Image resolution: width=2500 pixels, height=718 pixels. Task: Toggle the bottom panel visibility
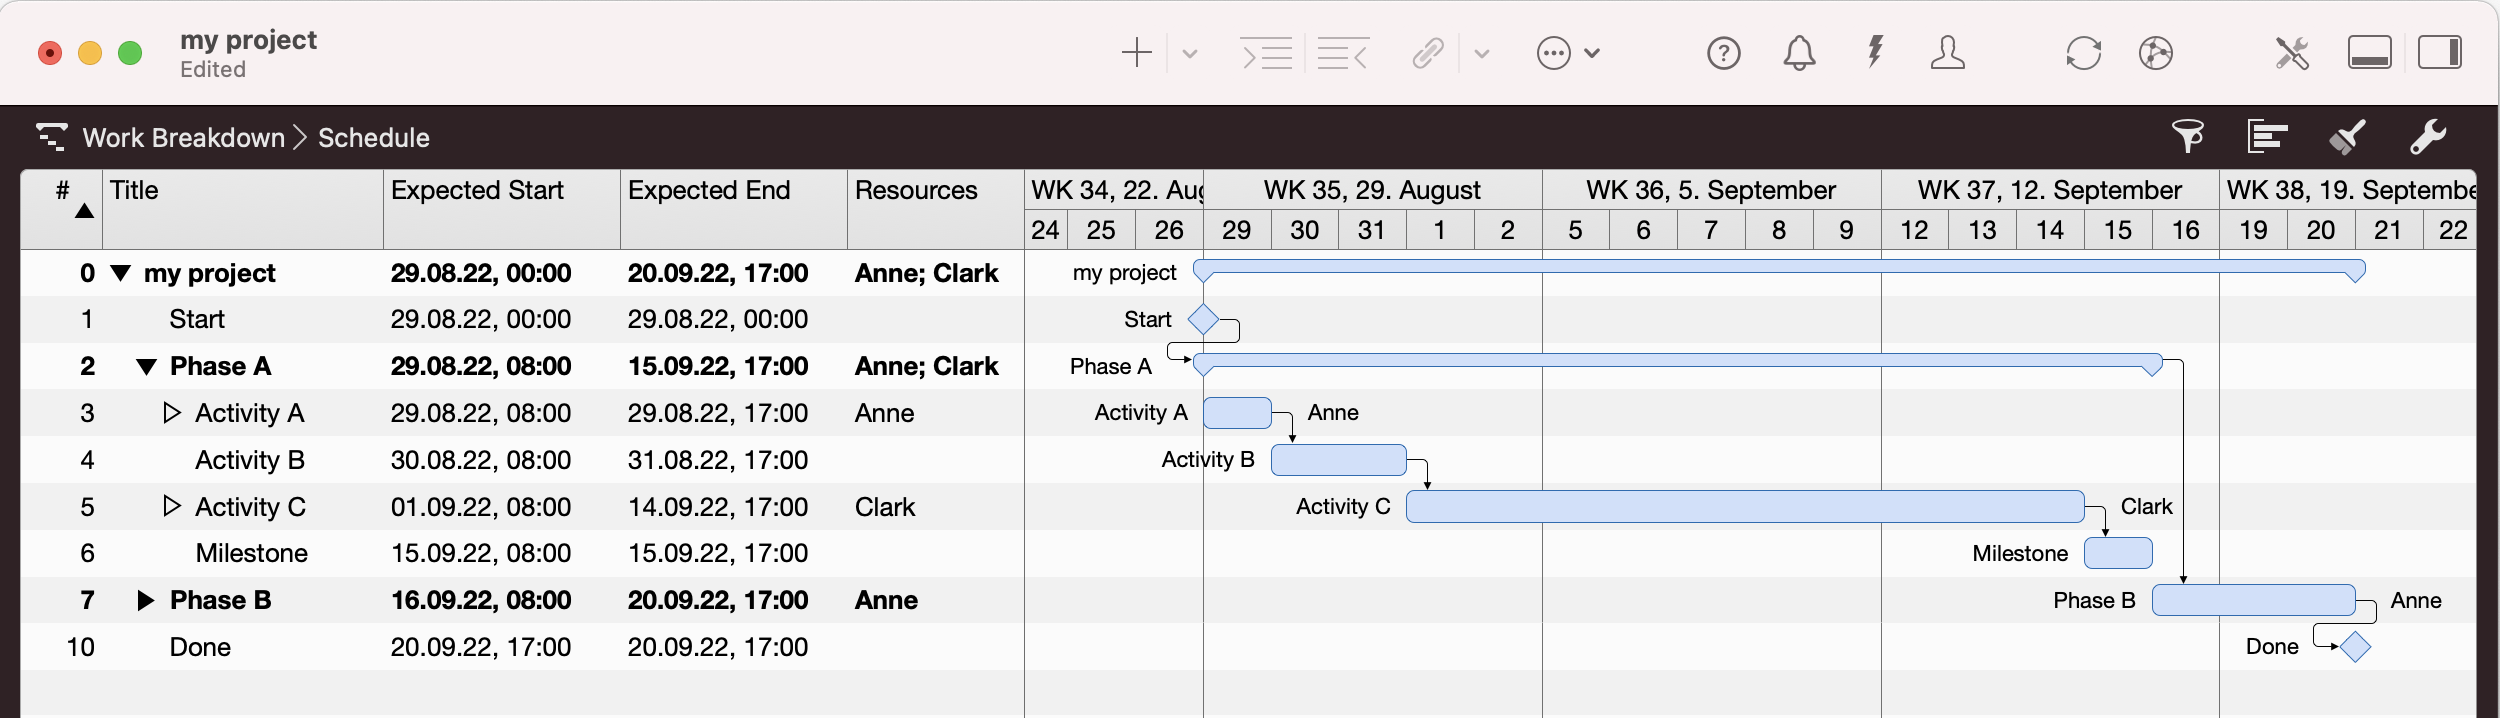click(x=2369, y=53)
